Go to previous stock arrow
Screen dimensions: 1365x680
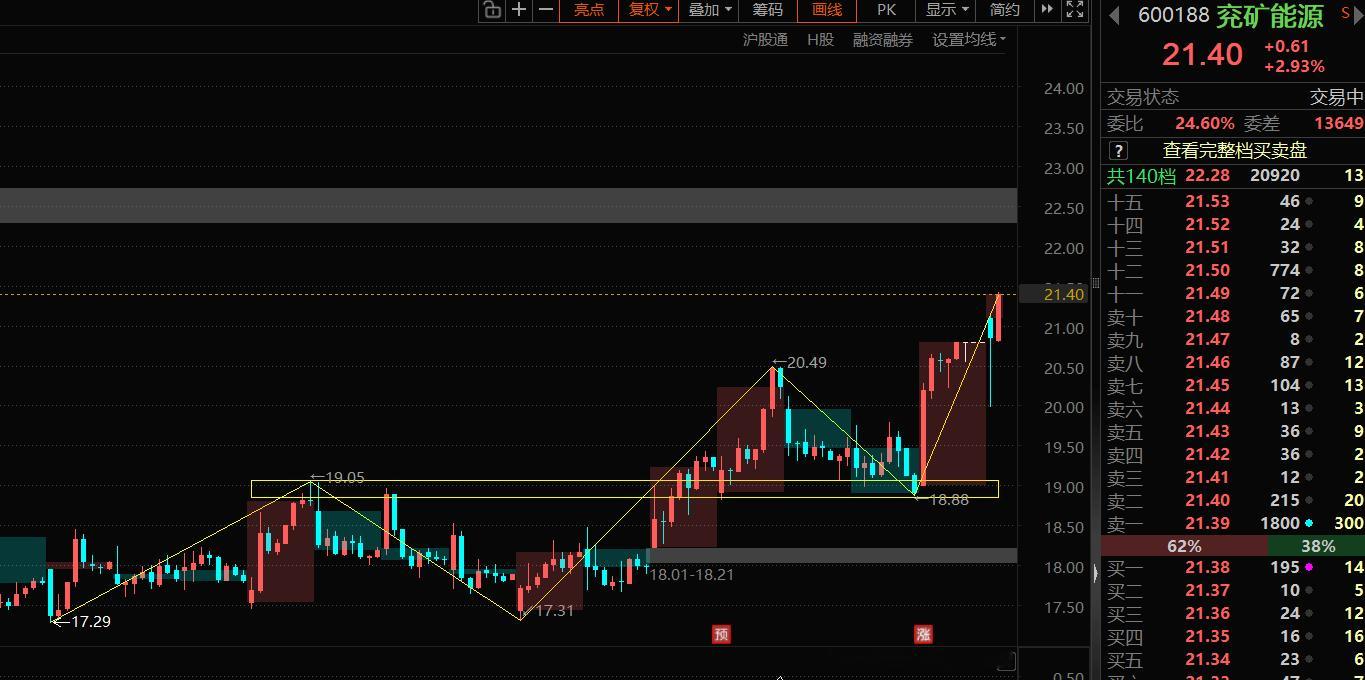tap(1113, 14)
